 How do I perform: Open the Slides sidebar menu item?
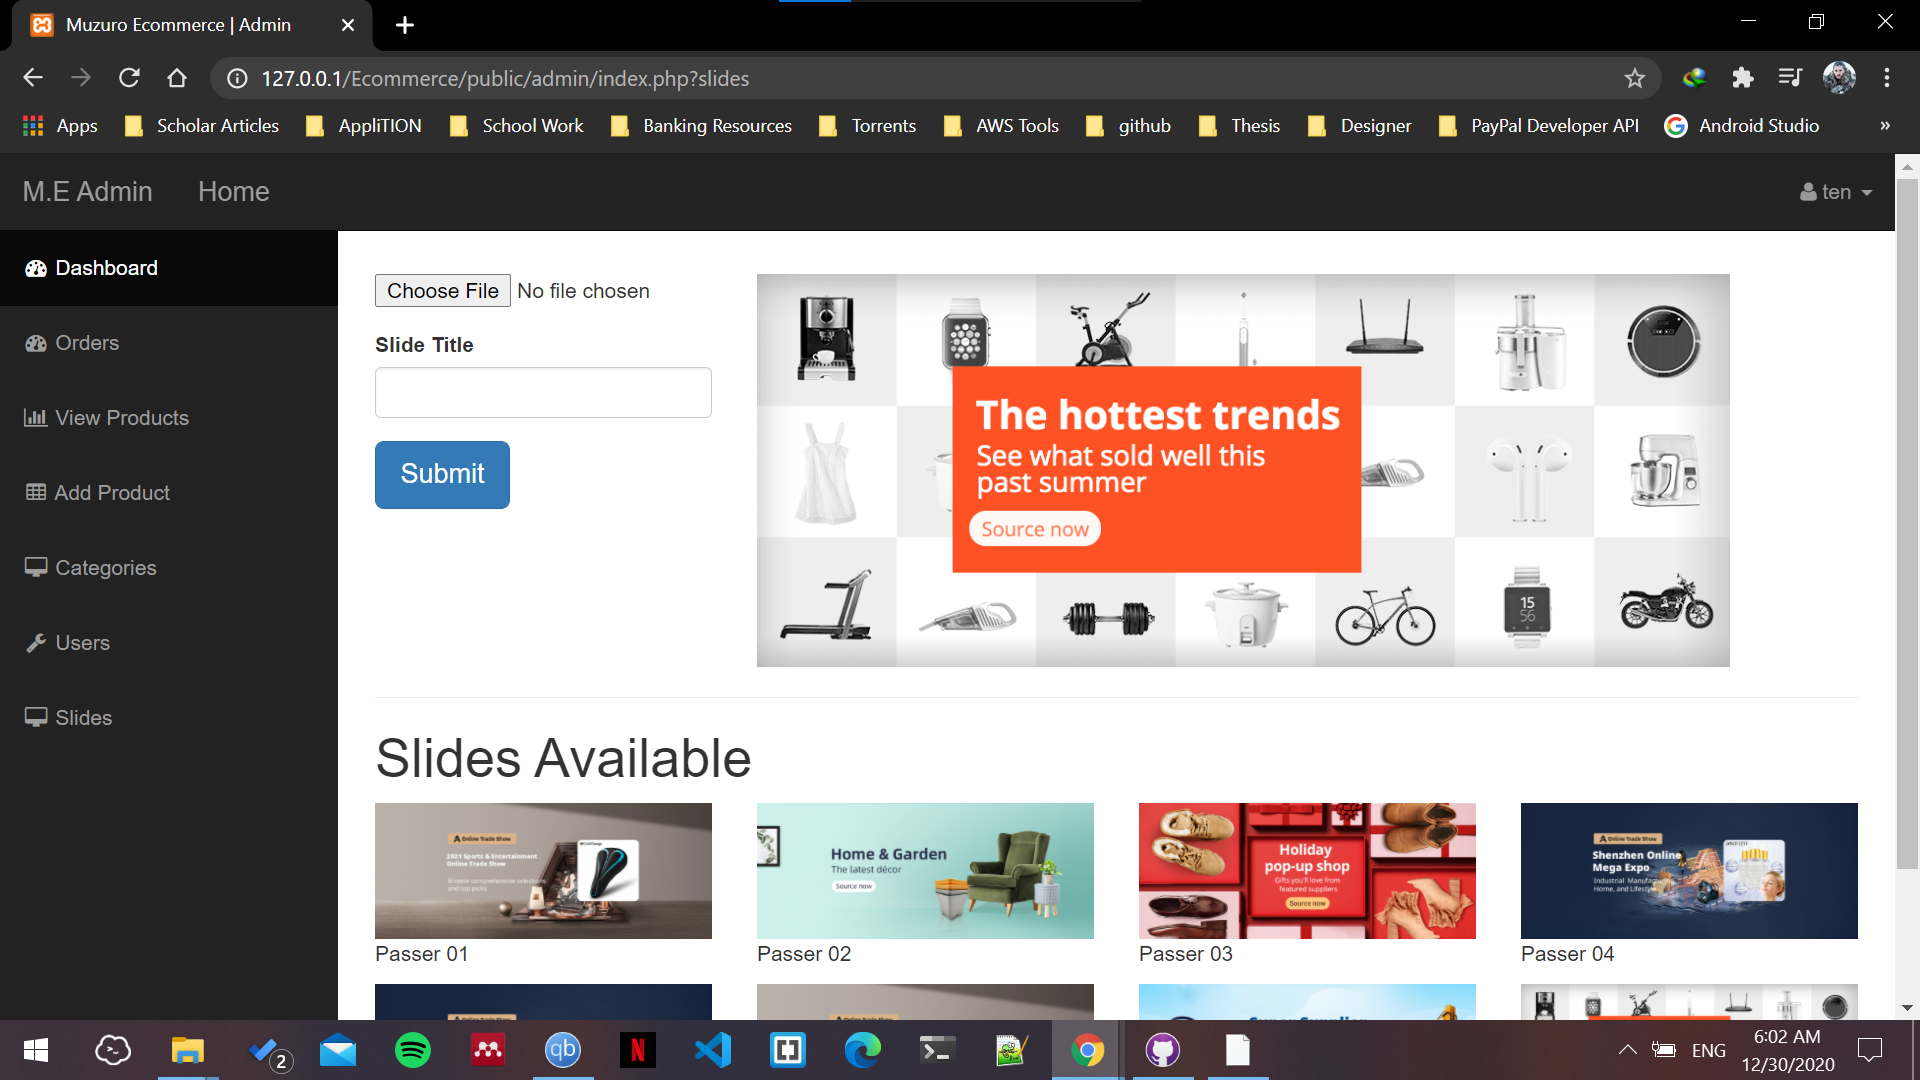[x=84, y=718]
